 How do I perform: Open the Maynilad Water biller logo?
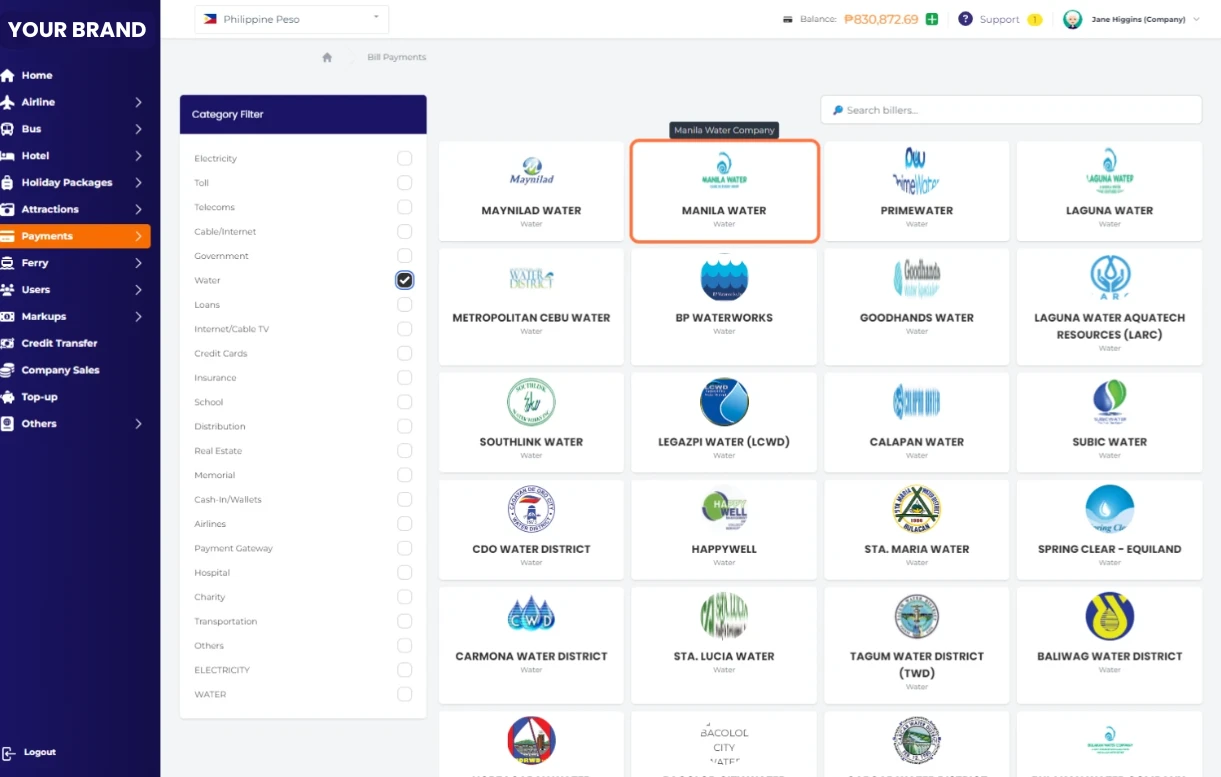click(x=531, y=171)
